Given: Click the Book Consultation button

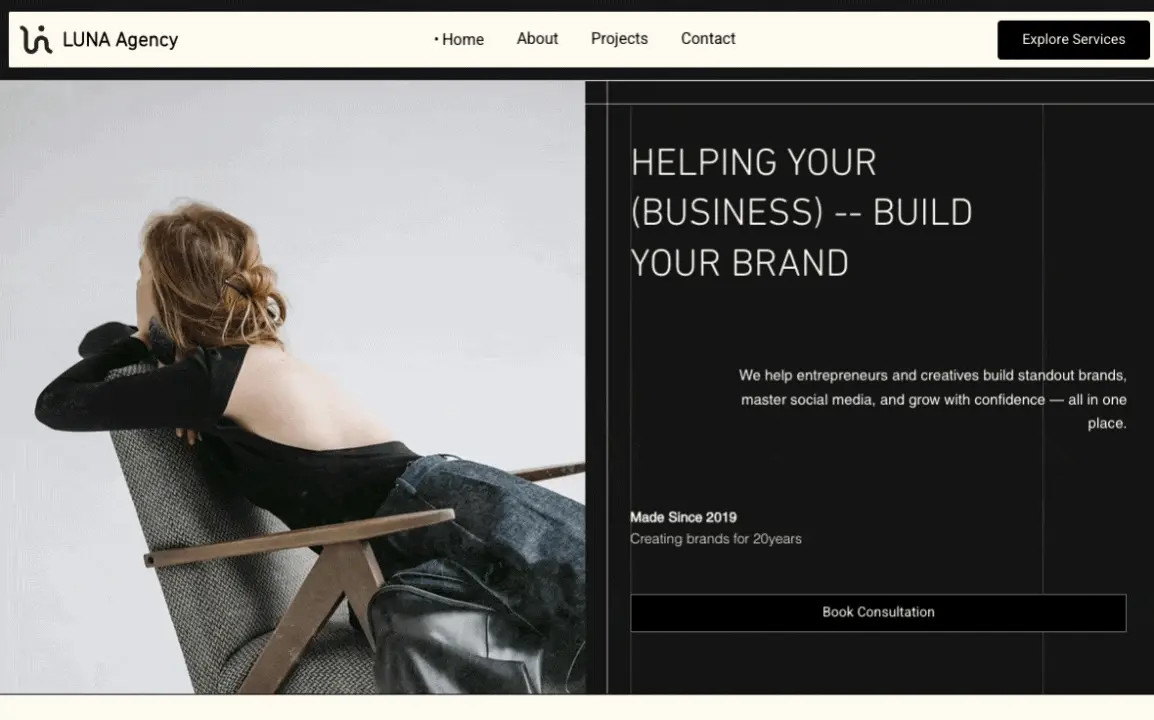Looking at the screenshot, I should (x=878, y=612).
